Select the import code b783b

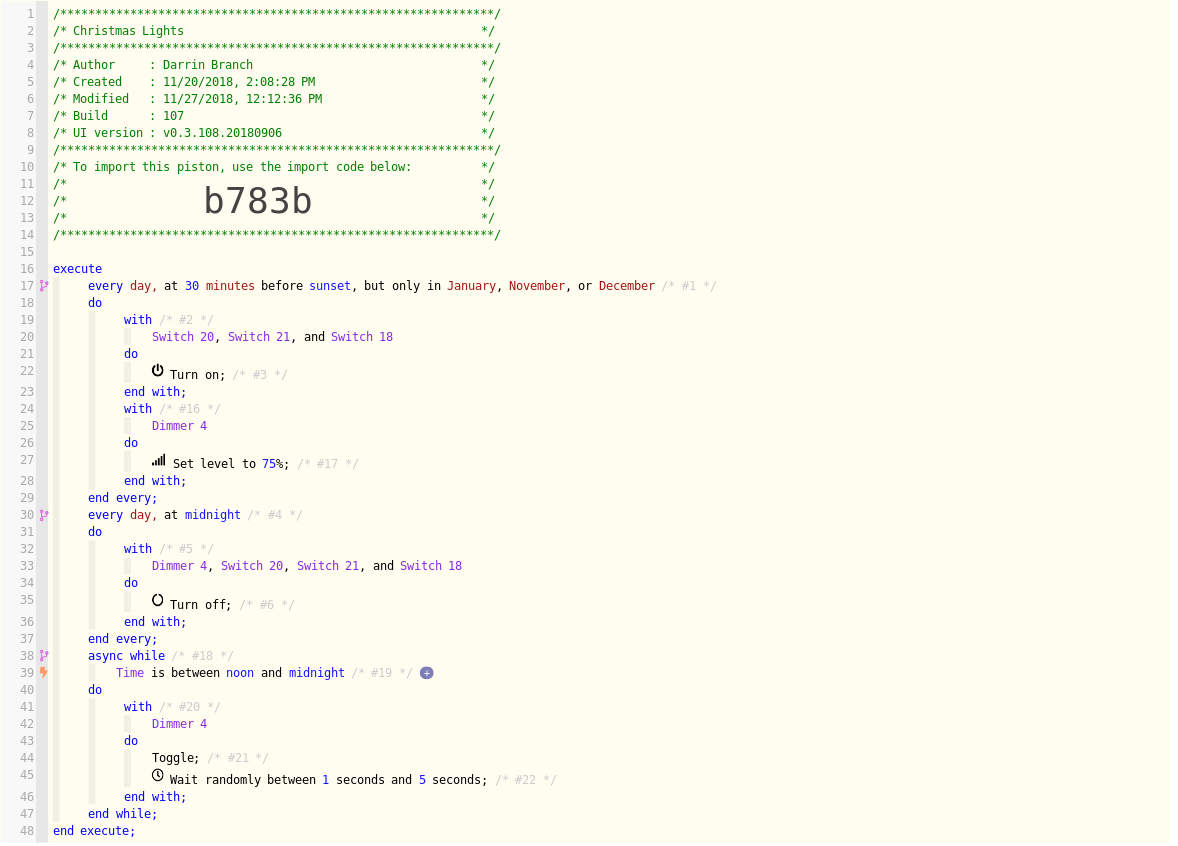[259, 202]
